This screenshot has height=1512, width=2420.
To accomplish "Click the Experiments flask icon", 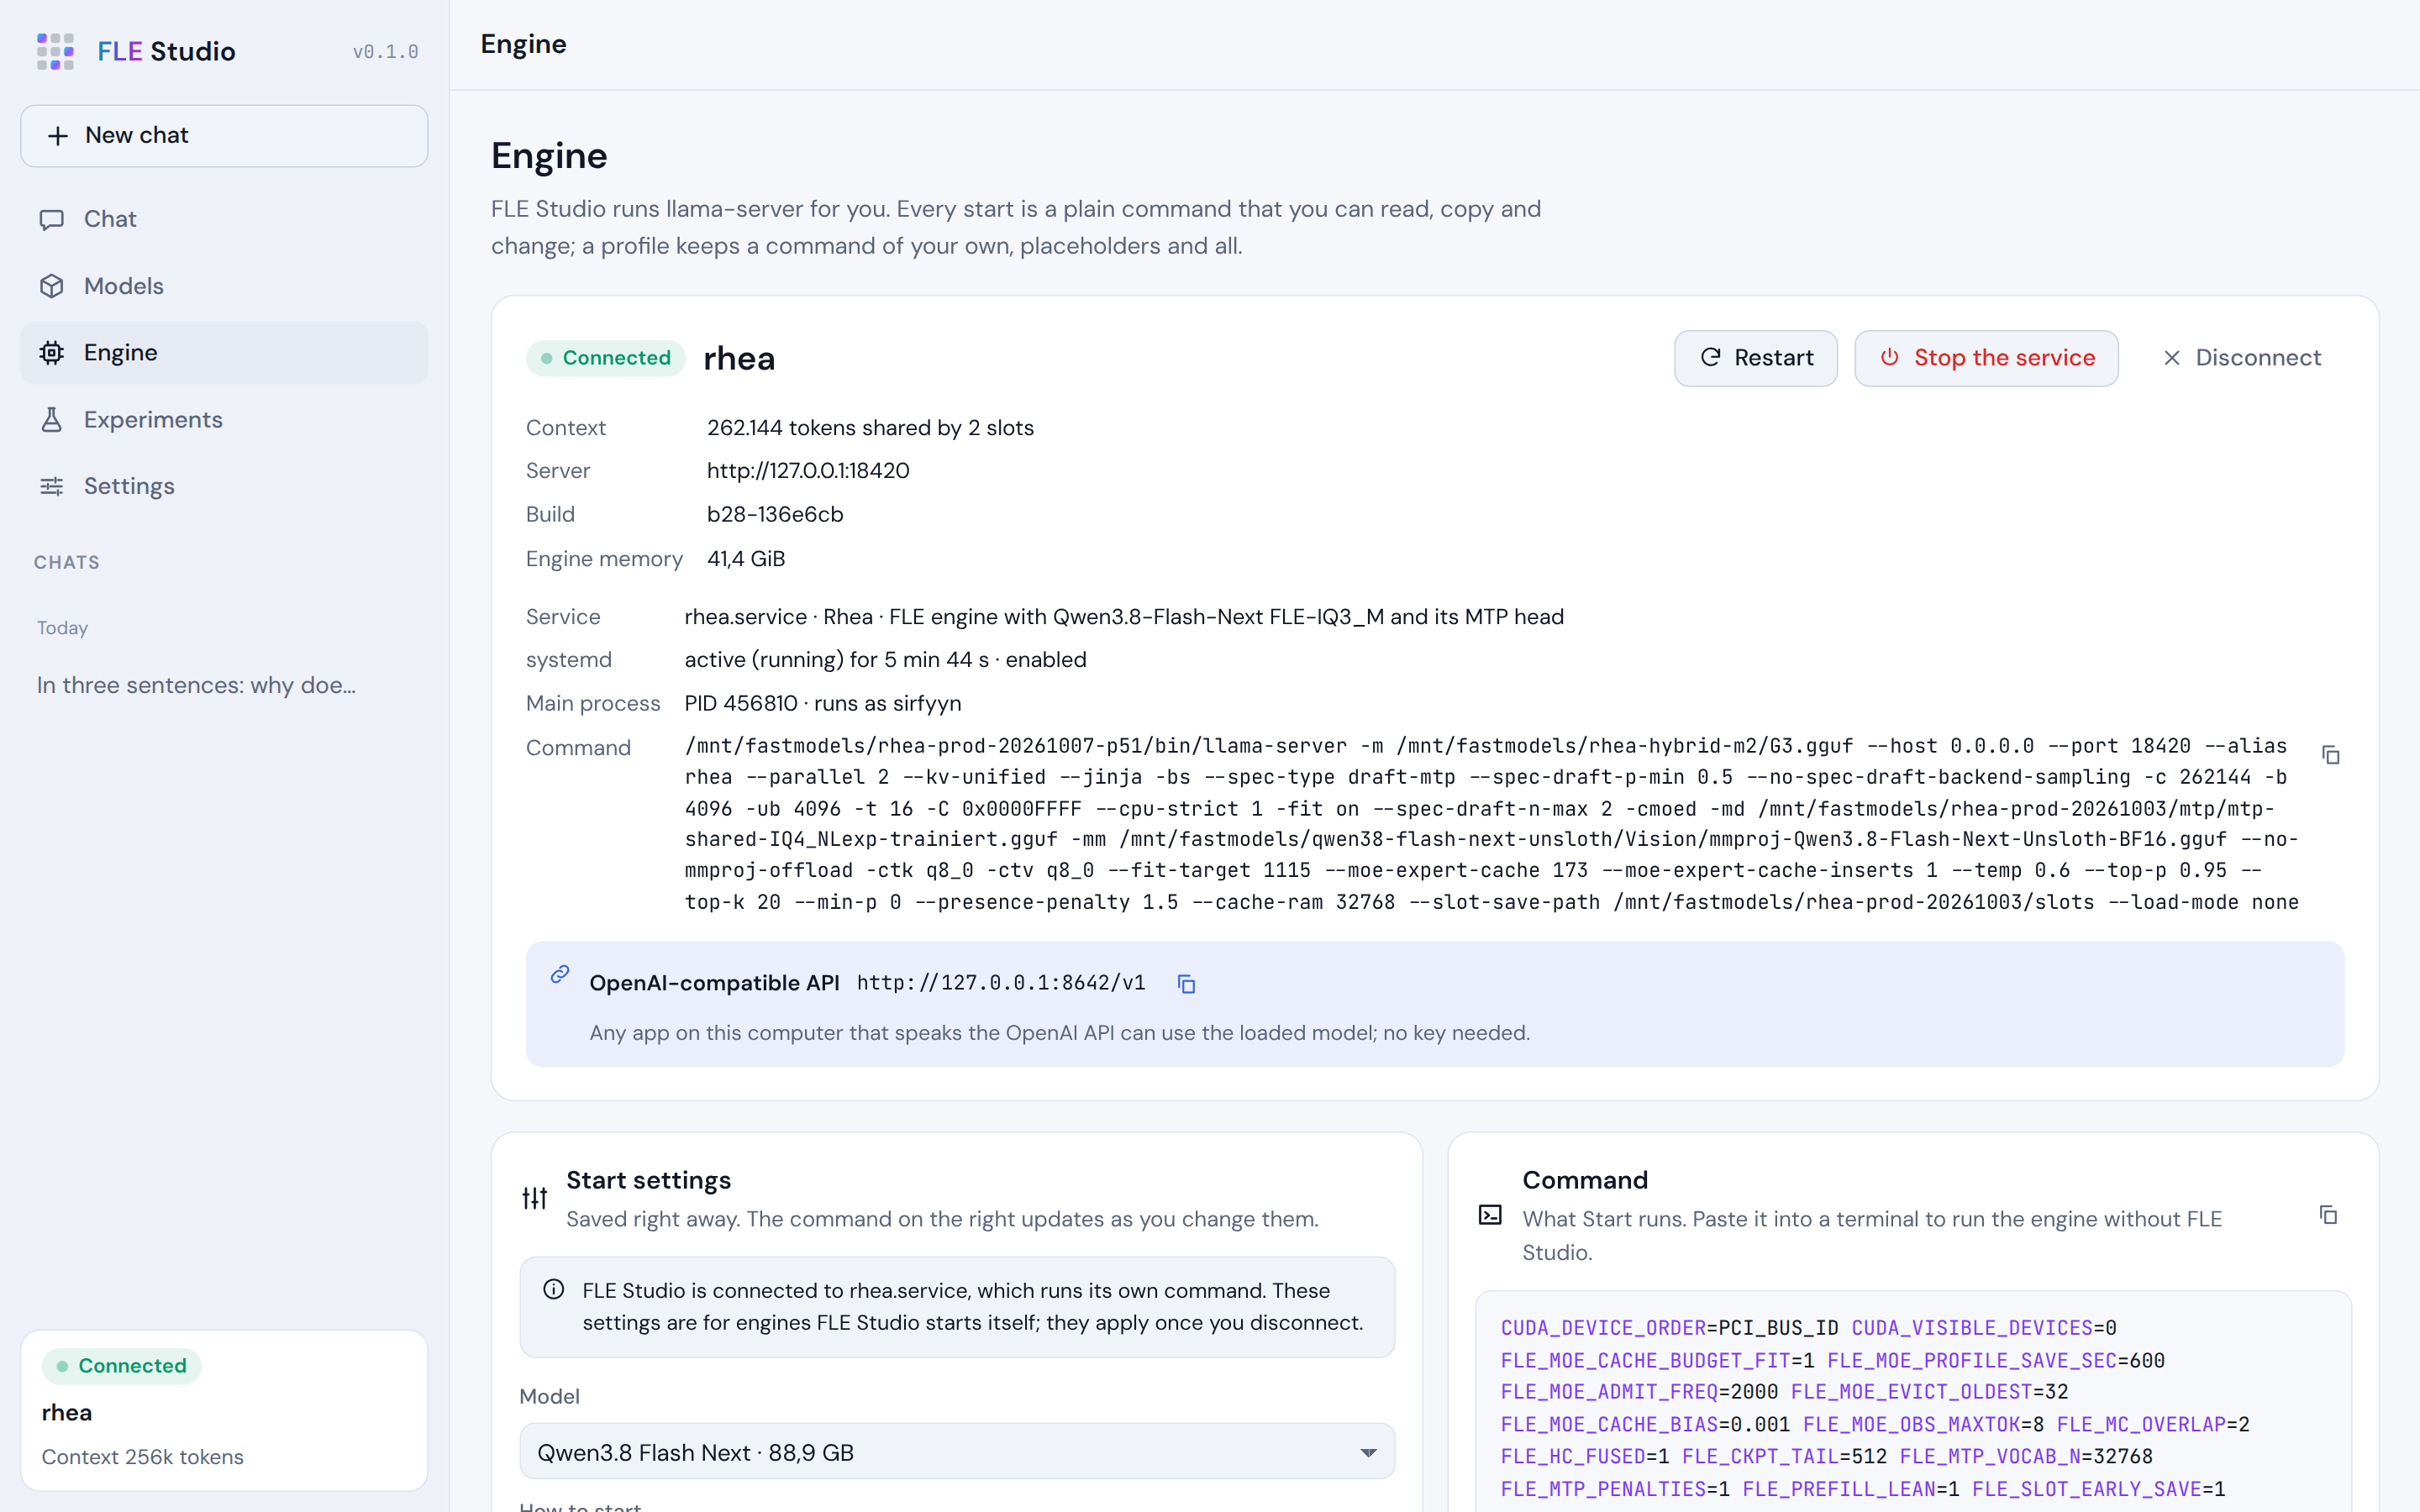I will 52,419.
